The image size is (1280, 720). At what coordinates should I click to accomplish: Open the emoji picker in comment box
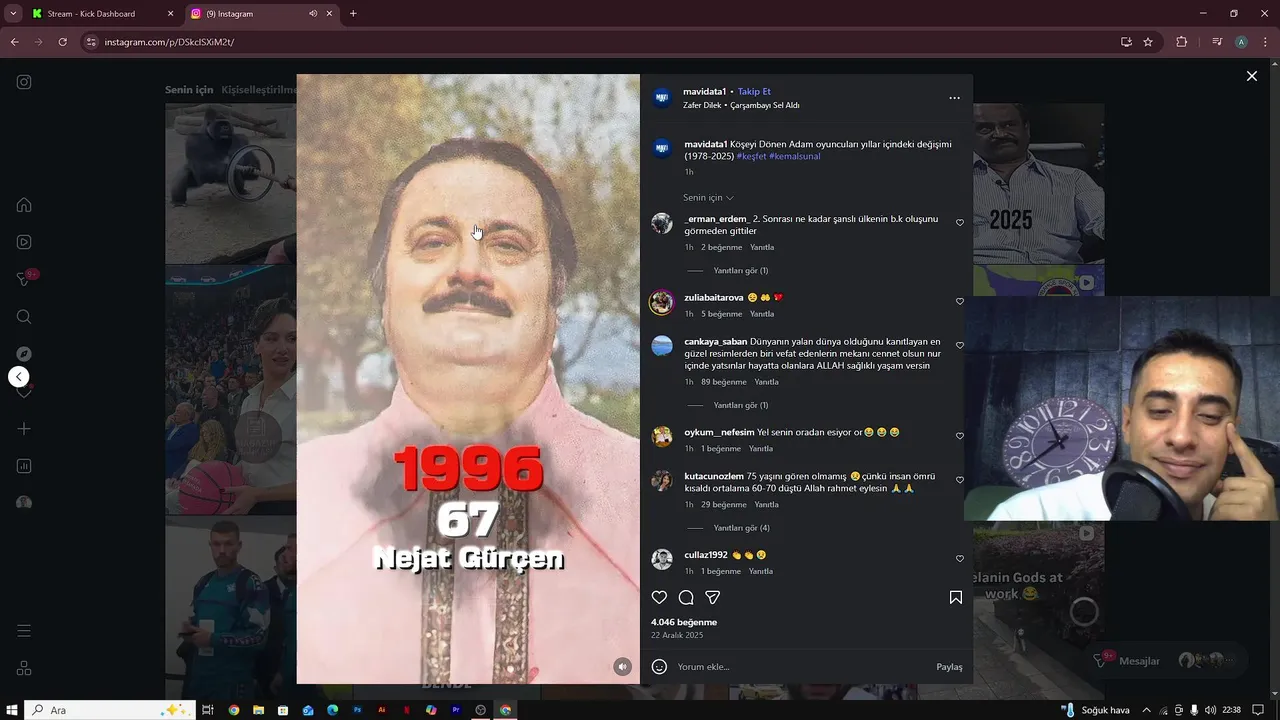coord(659,667)
